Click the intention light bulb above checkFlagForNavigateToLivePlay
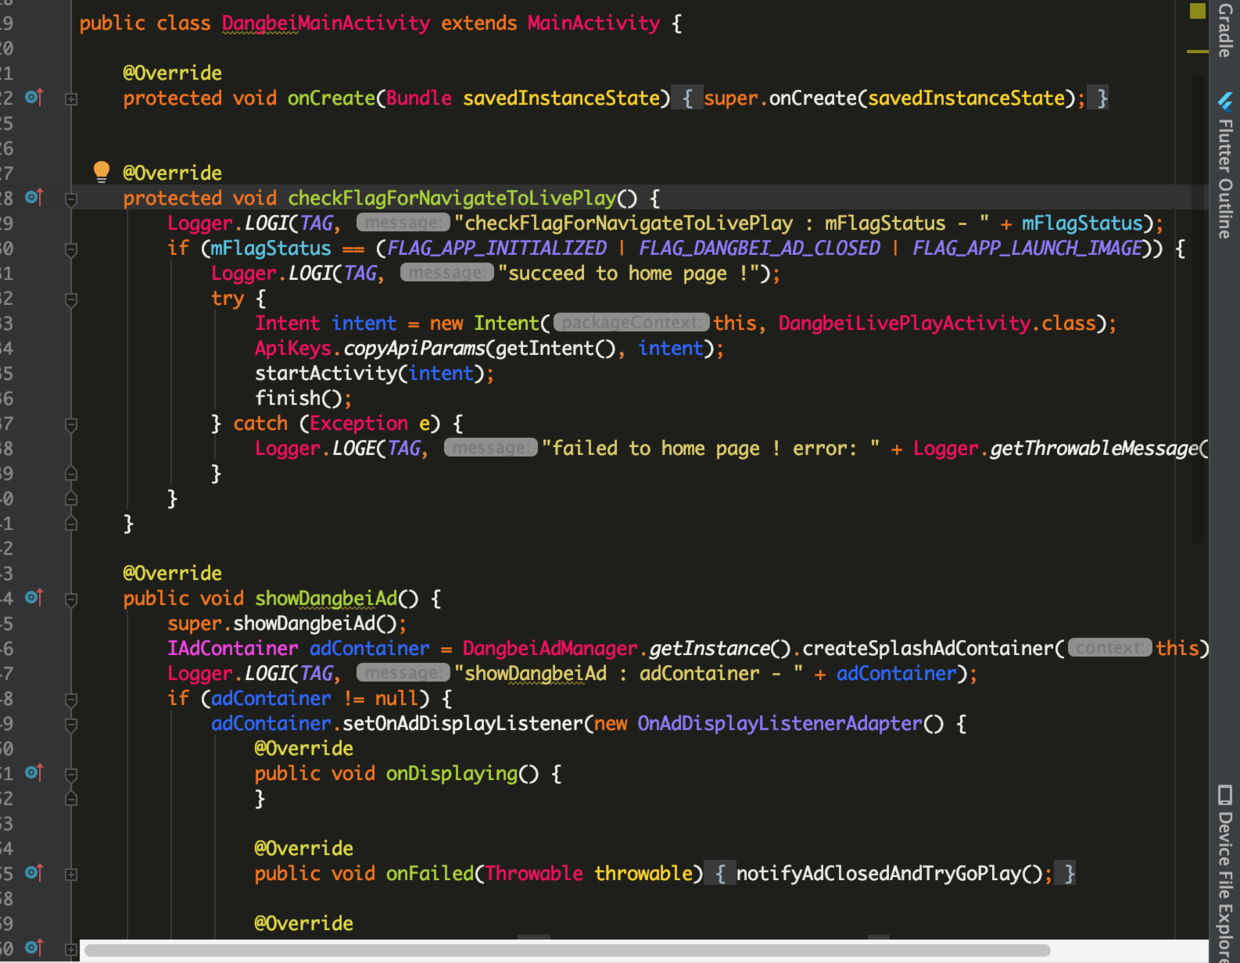The height and width of the screenshot is (963, 1240). (x=101, y=171)
